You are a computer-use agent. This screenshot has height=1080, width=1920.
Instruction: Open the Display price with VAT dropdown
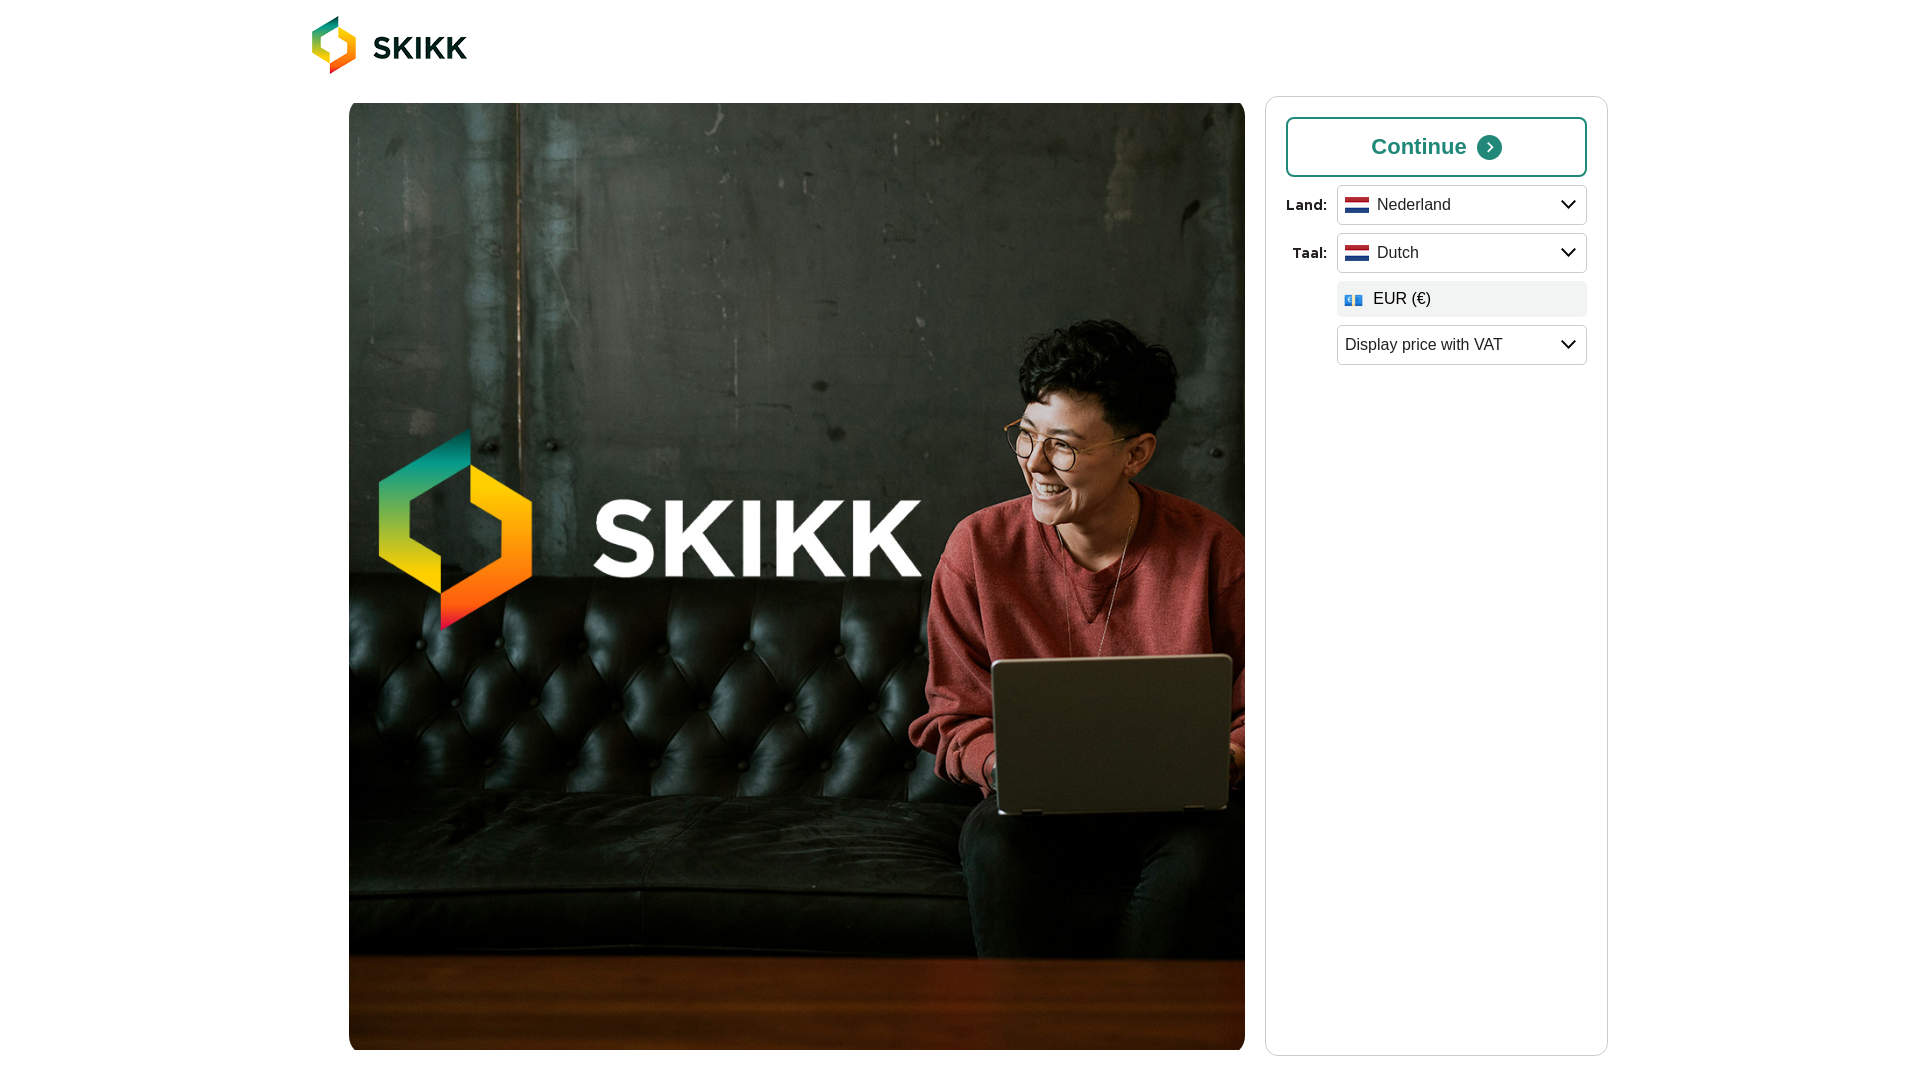tap(1462, 345)
